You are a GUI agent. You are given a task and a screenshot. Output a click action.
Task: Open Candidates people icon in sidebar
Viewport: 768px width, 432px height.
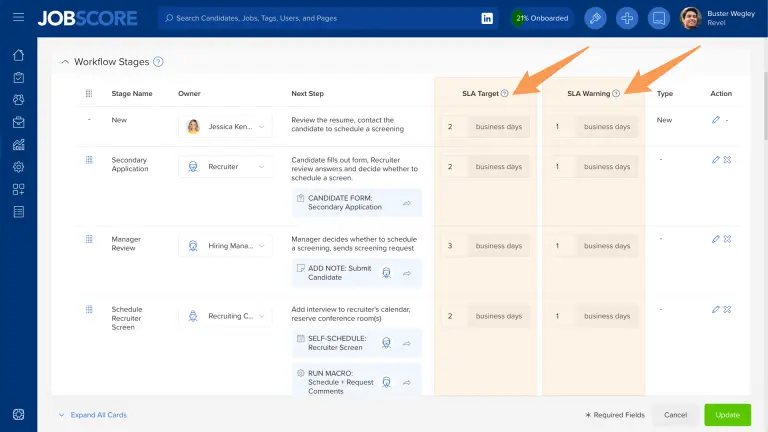19,99
